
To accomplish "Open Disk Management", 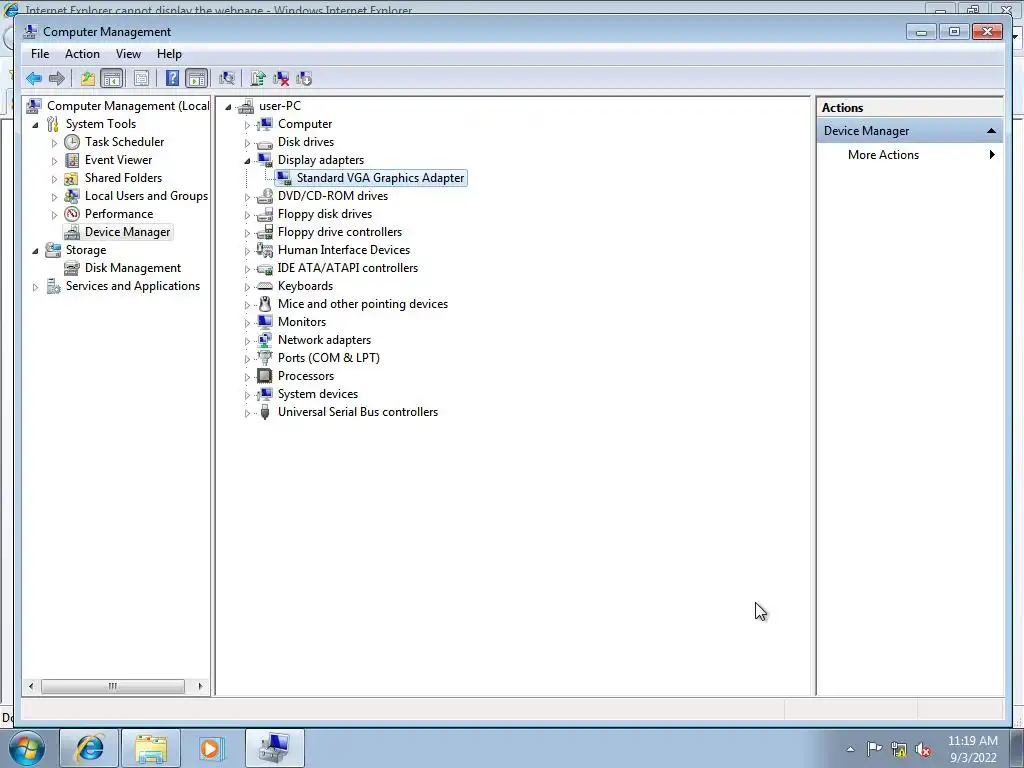I will pos(133,268).
